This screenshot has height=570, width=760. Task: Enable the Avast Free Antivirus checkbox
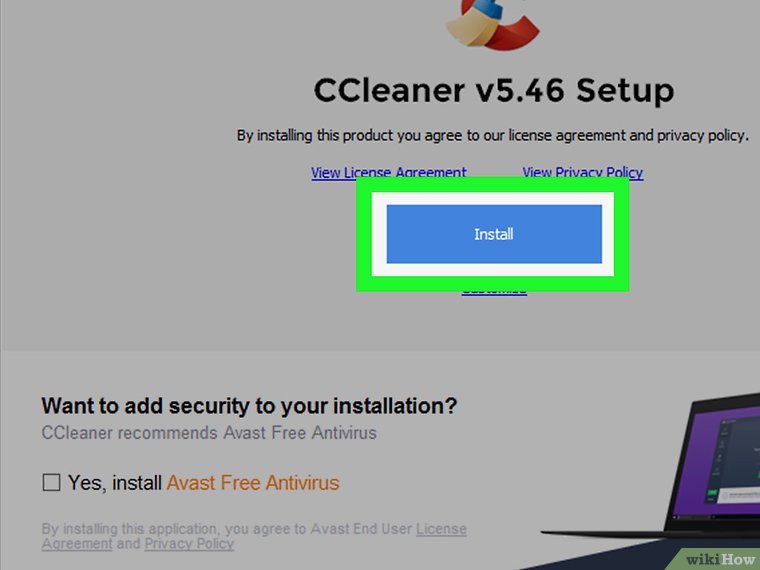click(x=51, y=482)
